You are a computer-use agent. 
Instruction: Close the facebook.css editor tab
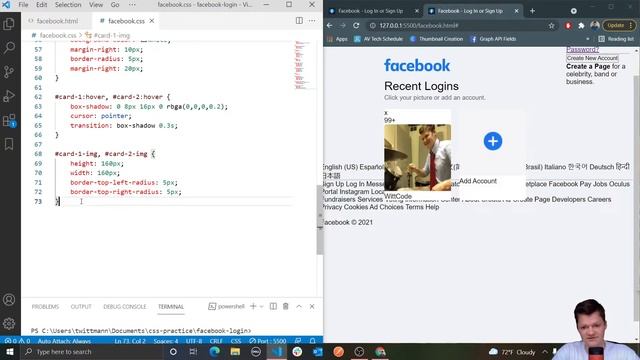pos(152,21)
